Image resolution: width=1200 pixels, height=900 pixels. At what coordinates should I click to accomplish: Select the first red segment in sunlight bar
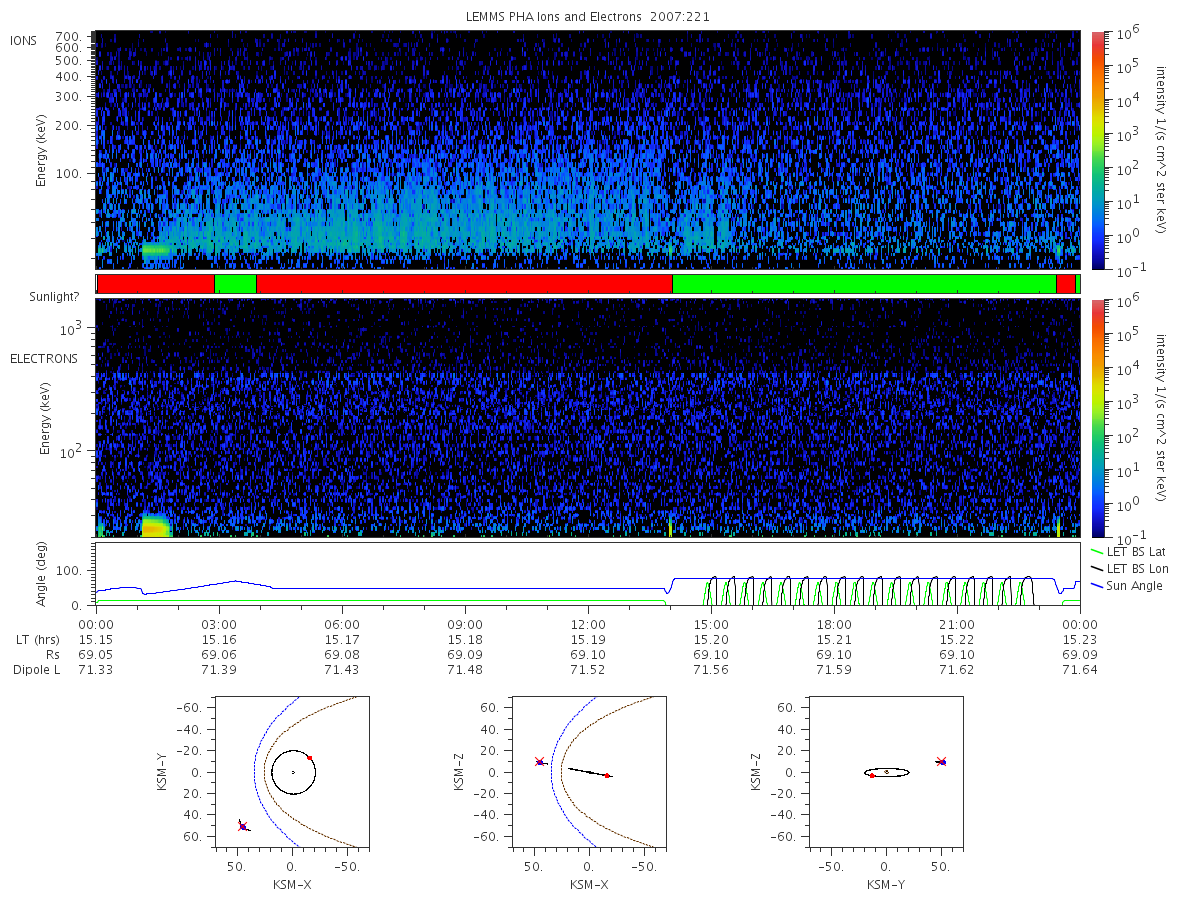[x=156, y=284]
